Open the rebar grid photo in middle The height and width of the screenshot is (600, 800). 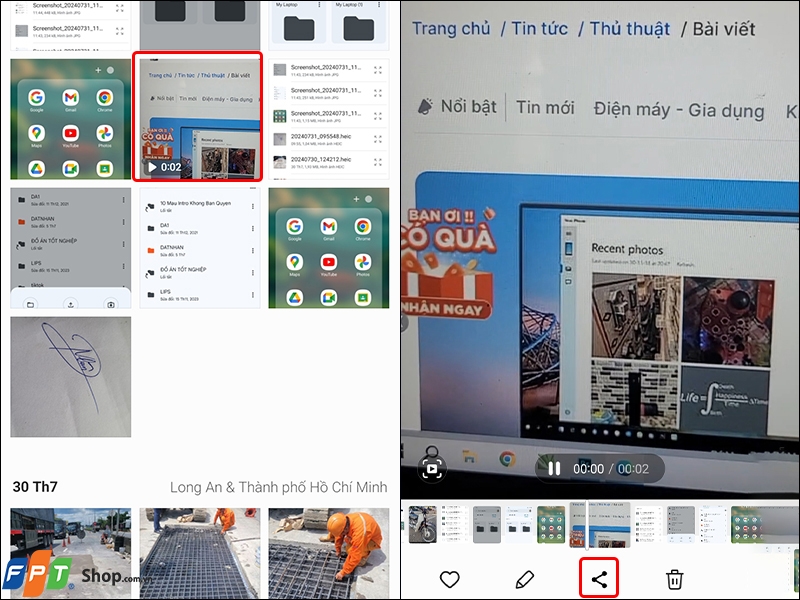(199, 553)
